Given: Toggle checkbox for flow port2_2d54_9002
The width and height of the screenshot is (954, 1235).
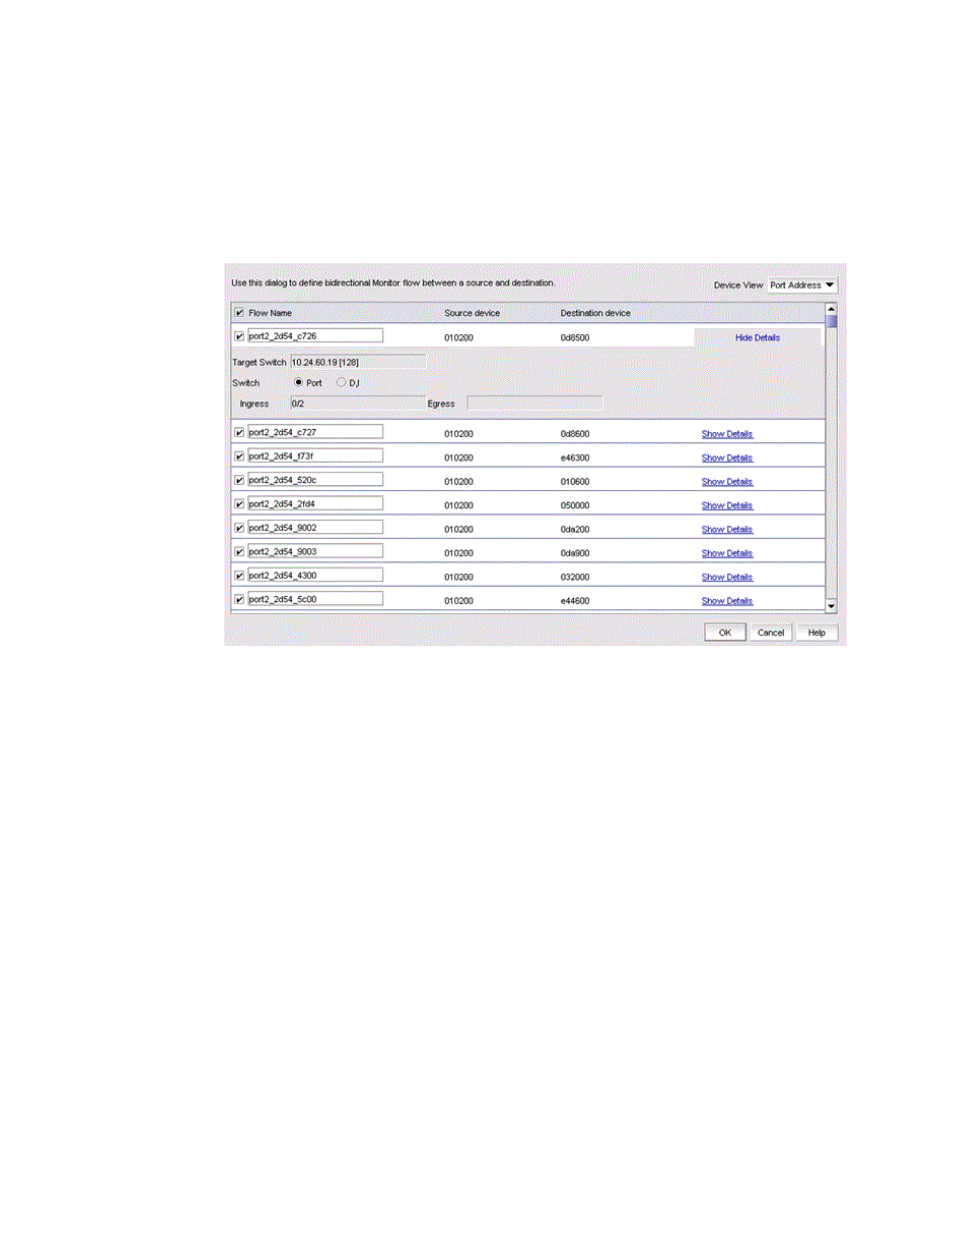Looking at the screenshot, I should (239, 528).
